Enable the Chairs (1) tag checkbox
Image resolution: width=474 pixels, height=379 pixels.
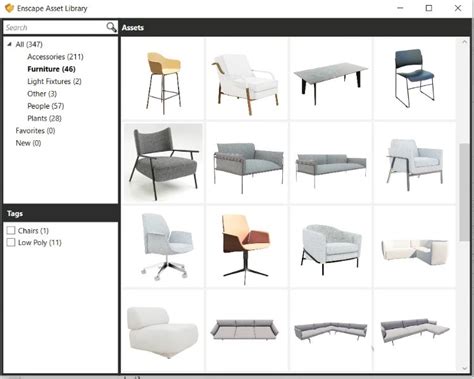[11, 230]
